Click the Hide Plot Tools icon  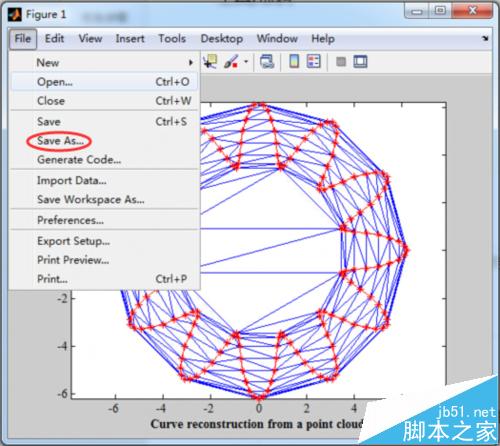(x=341, y=62)
